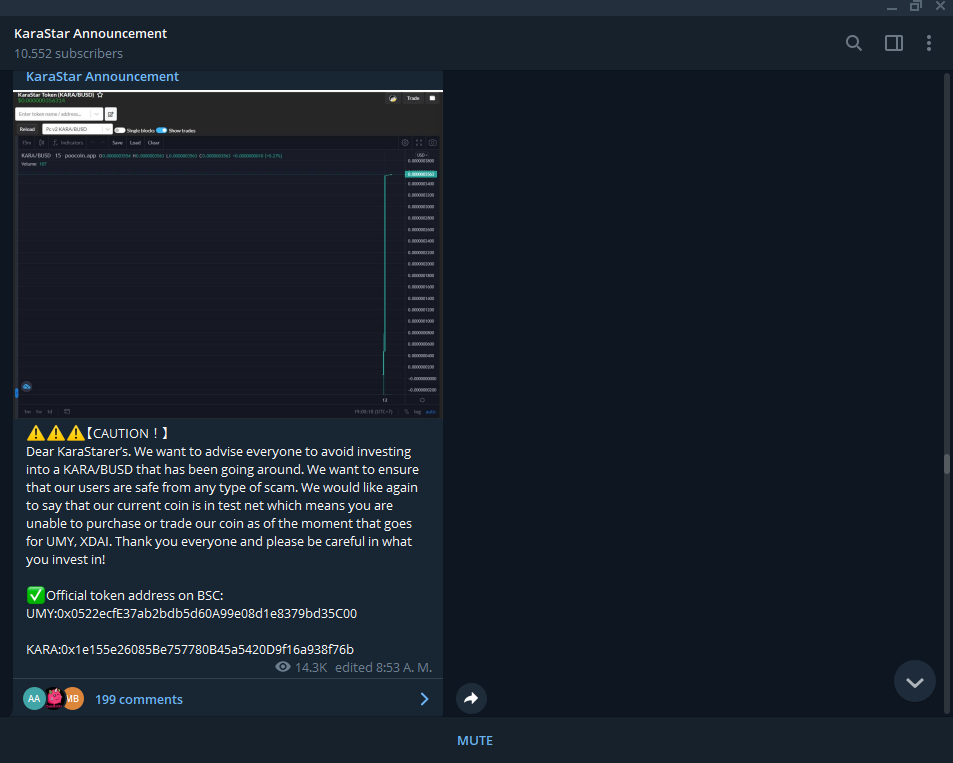
Task: Minimize the Telegram window
Action: [x=892, y=7]
